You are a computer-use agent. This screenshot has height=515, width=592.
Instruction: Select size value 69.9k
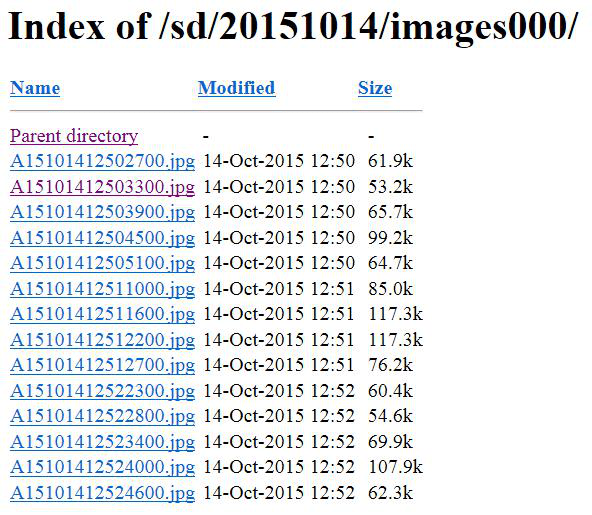coord(390,442)
